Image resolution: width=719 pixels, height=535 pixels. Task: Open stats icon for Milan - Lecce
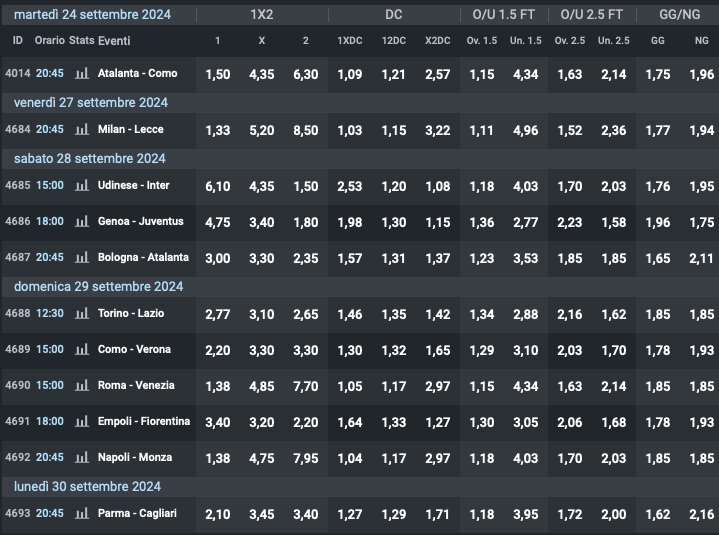[x=82, y=129]
